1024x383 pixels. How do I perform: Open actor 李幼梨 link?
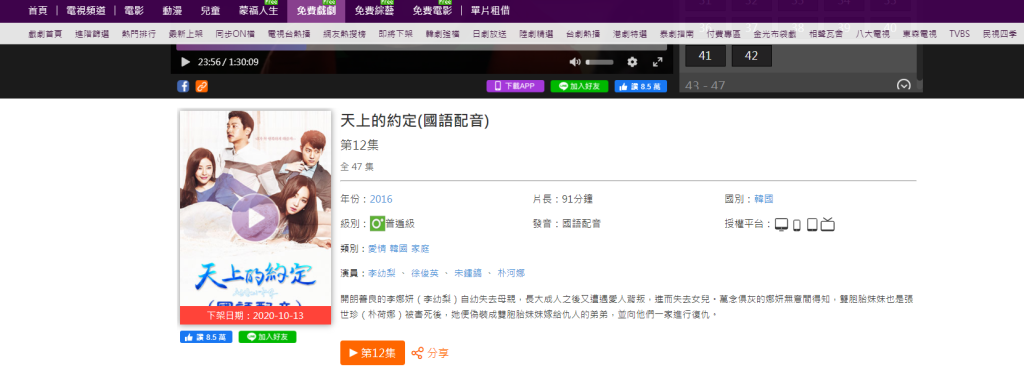tap(381, 273)
